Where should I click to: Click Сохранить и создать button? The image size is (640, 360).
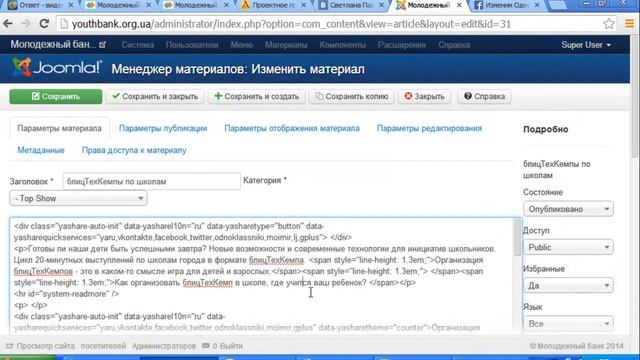[256, 96]
